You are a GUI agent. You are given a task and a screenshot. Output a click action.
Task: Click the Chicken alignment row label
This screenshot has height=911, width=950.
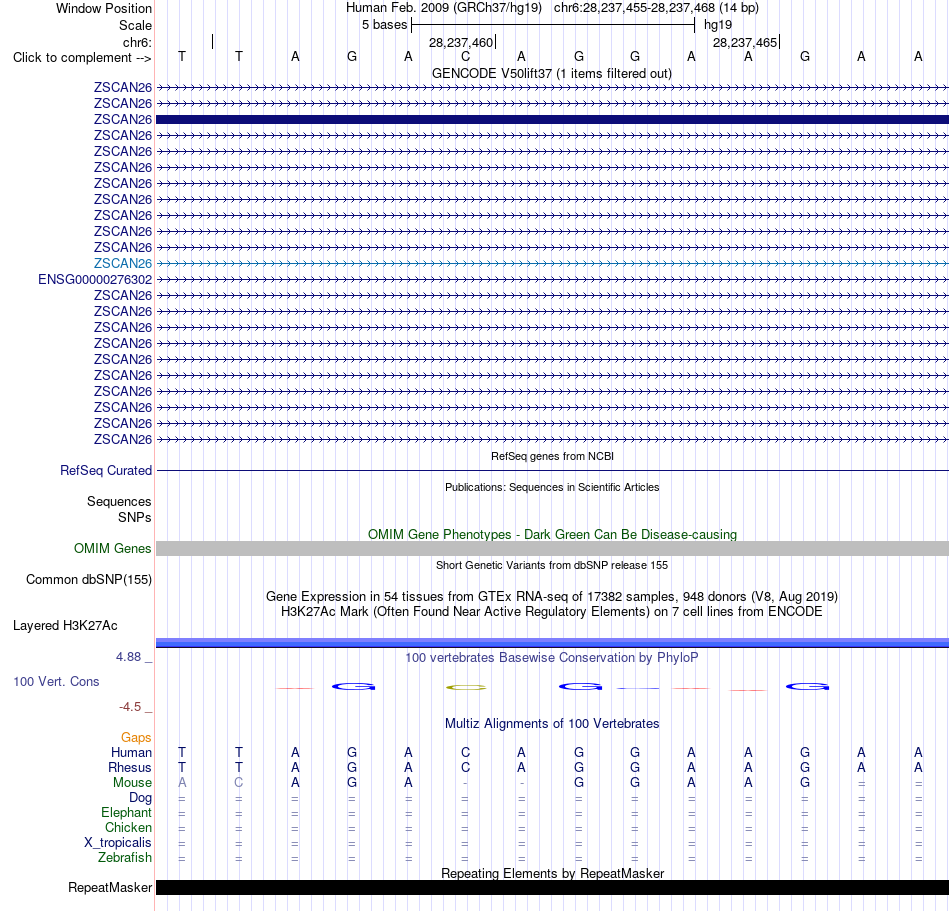(x=128, y=827)
